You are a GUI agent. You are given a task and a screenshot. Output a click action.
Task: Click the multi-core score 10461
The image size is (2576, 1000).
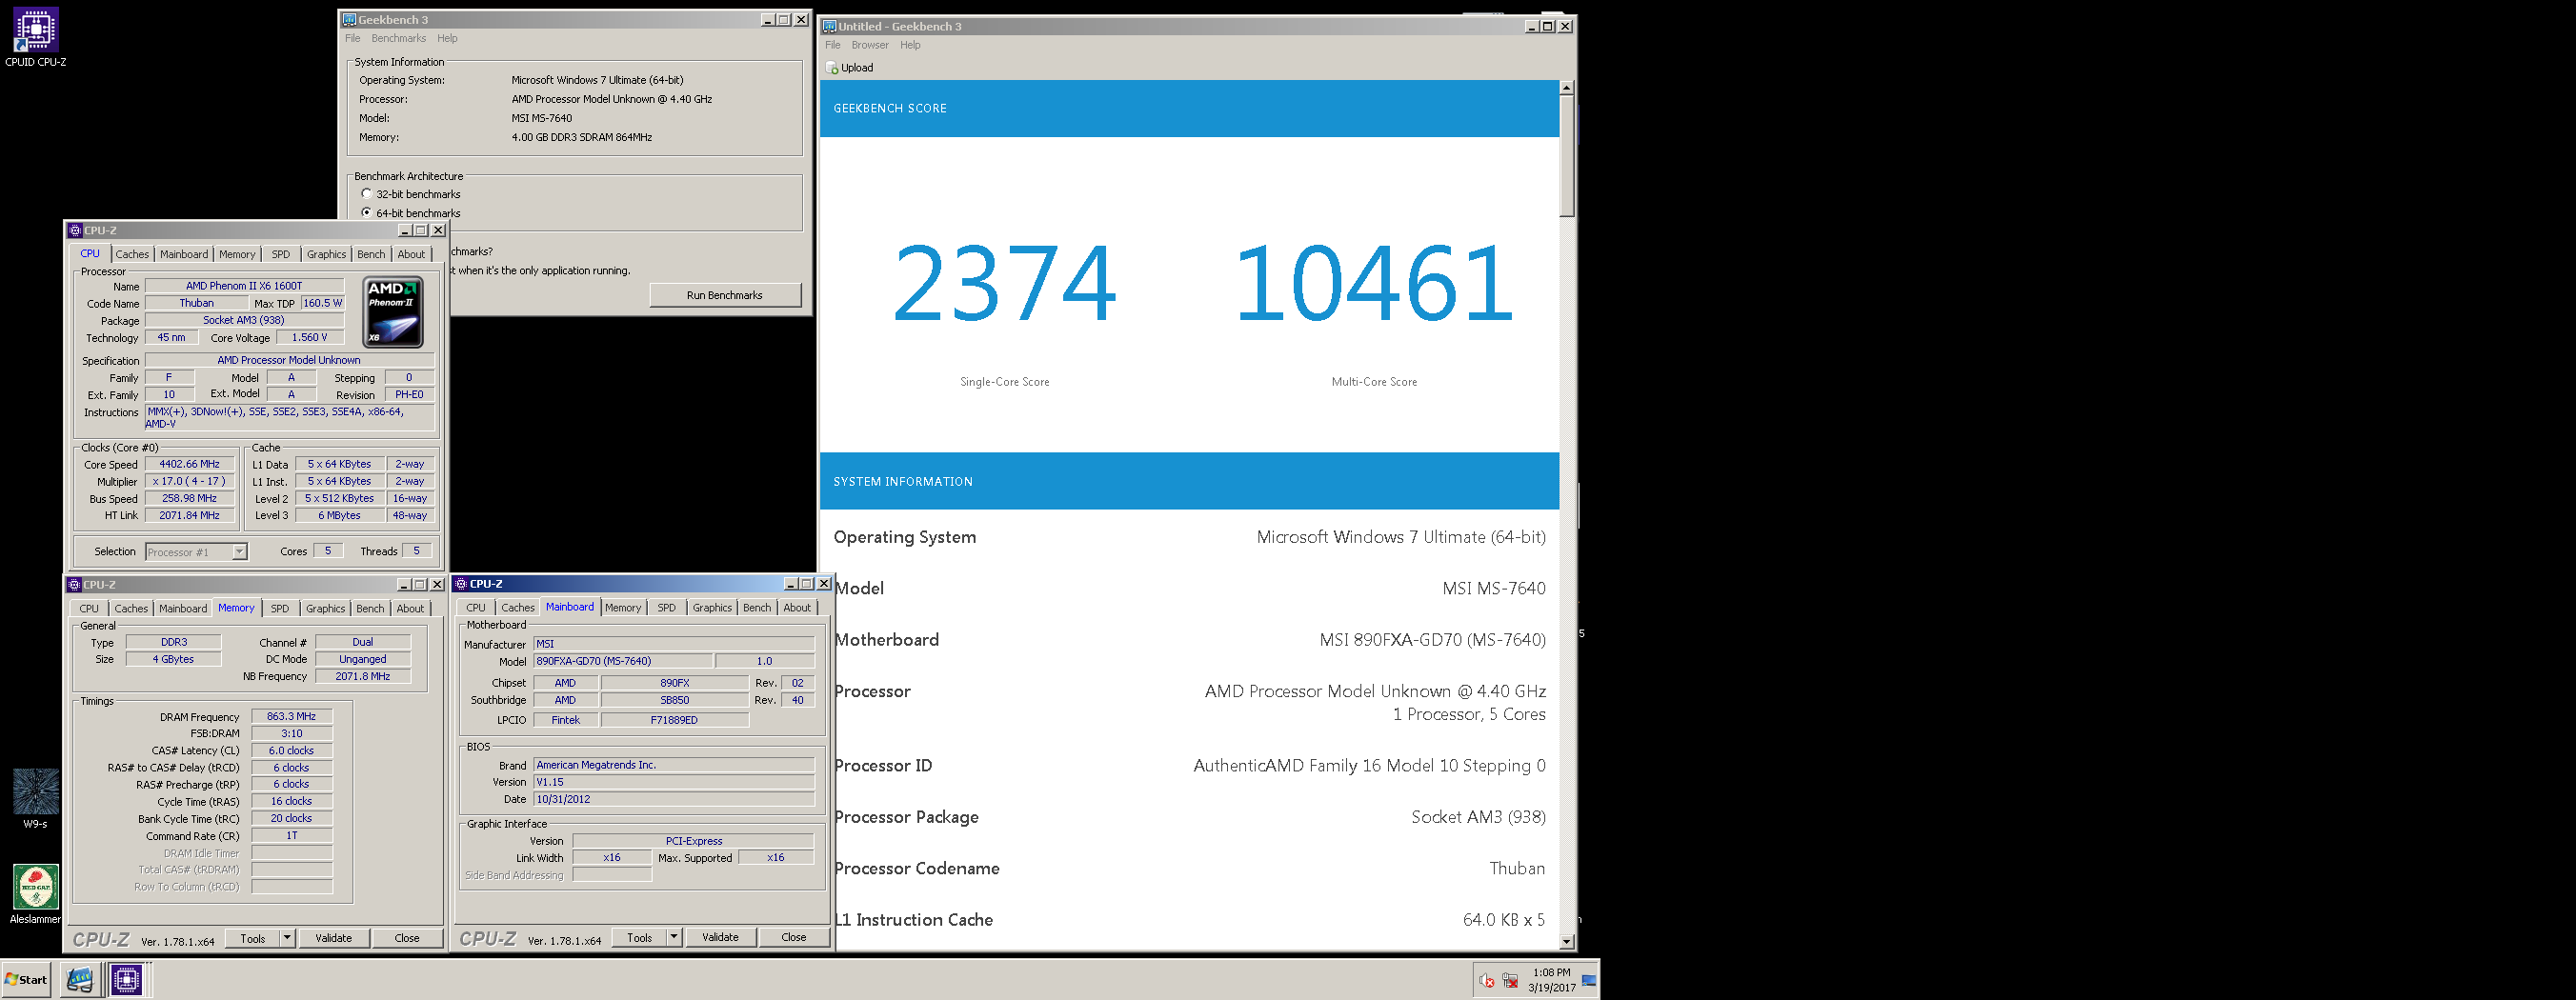pos(1374,284)
